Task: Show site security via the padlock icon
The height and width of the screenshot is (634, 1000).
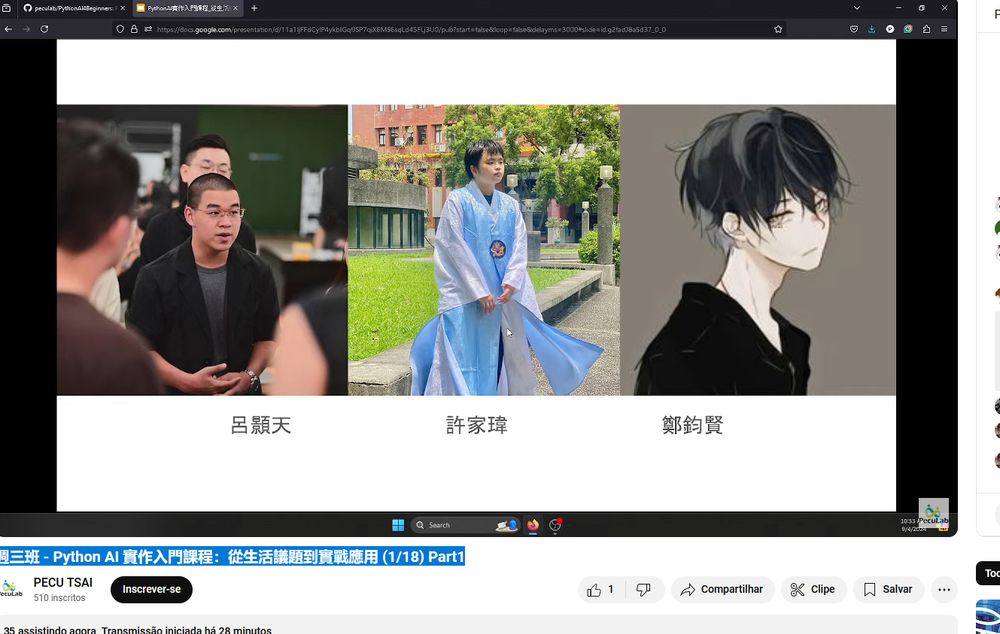Action: click(x=134, y=29)
